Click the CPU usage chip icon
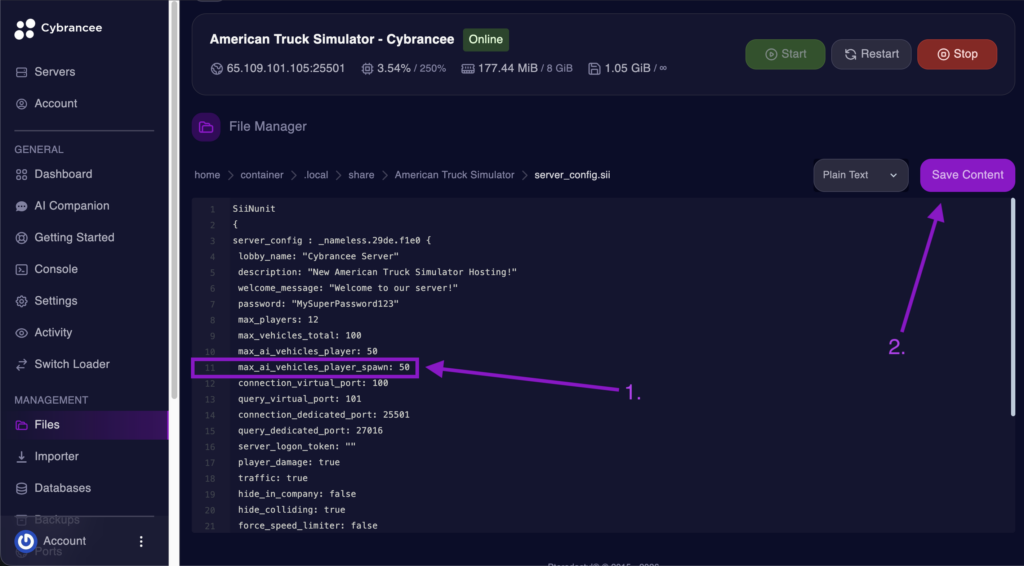 [368, 69]
